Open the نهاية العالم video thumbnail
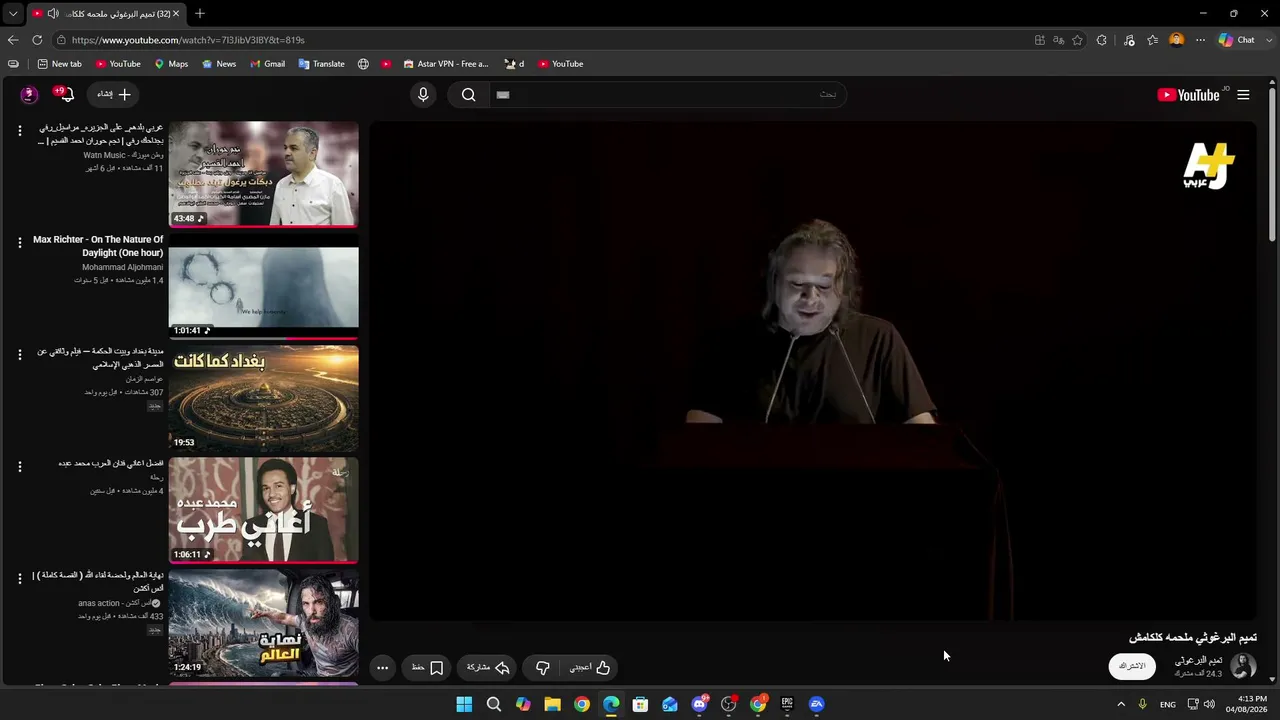Screen dimensions: 1280x720 pos(263,623)
